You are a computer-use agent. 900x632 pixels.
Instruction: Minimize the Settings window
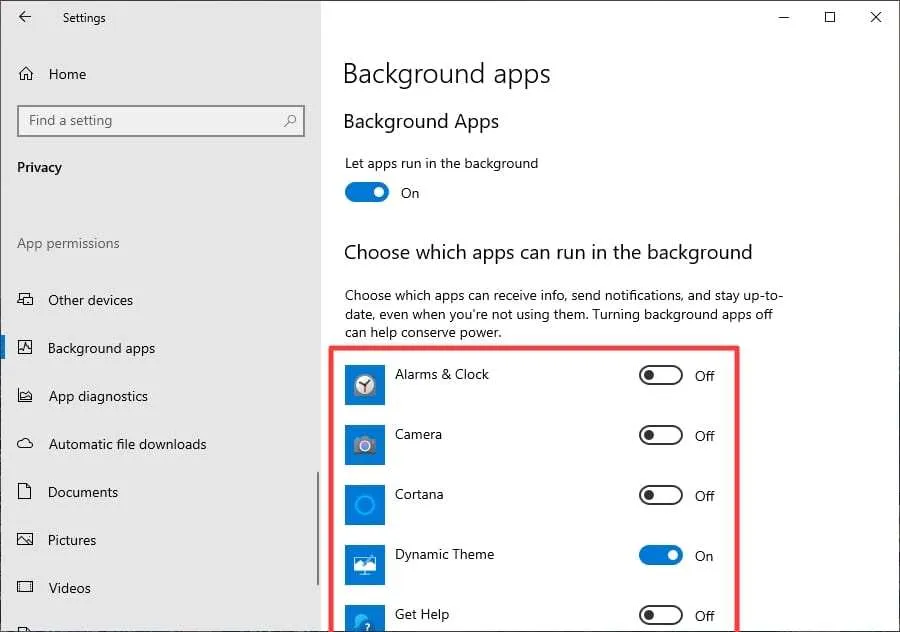pos(783,17)
